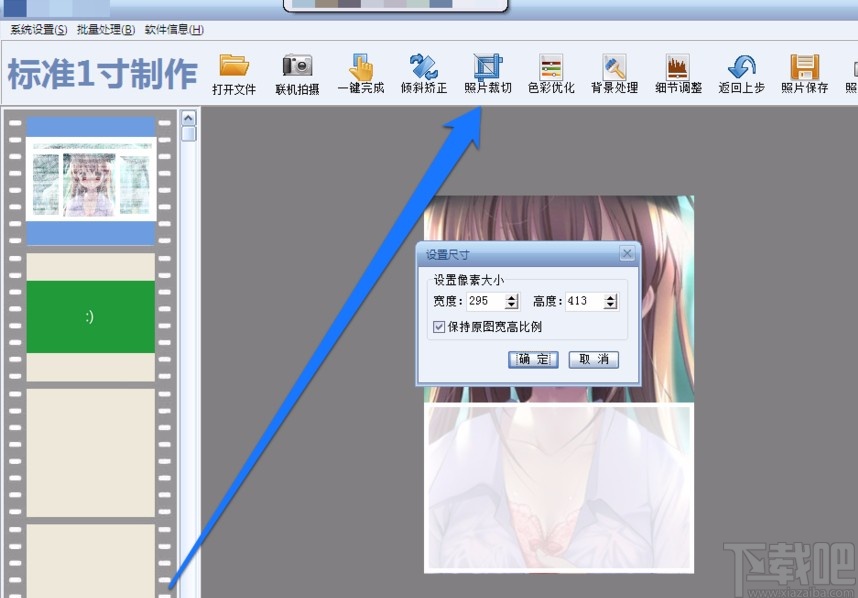
Task: Run 一键完成 one-click finish
Action: [x=361, y=73]
